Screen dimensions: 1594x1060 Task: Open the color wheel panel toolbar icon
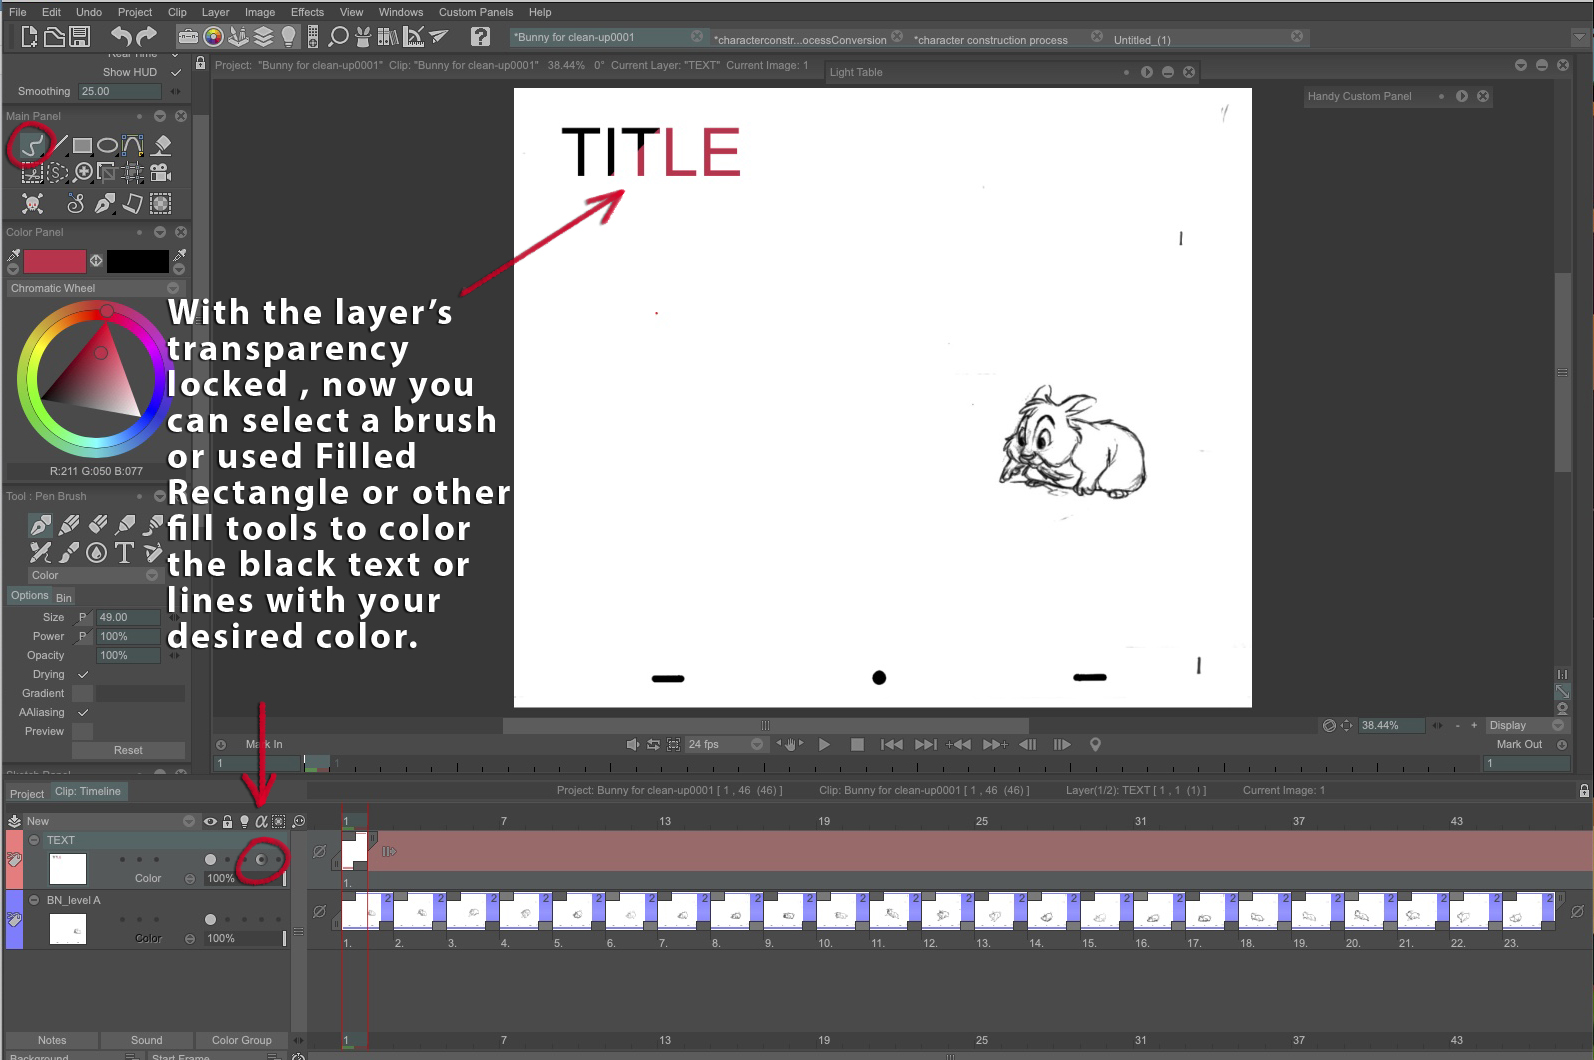click(x=213, y=37)
